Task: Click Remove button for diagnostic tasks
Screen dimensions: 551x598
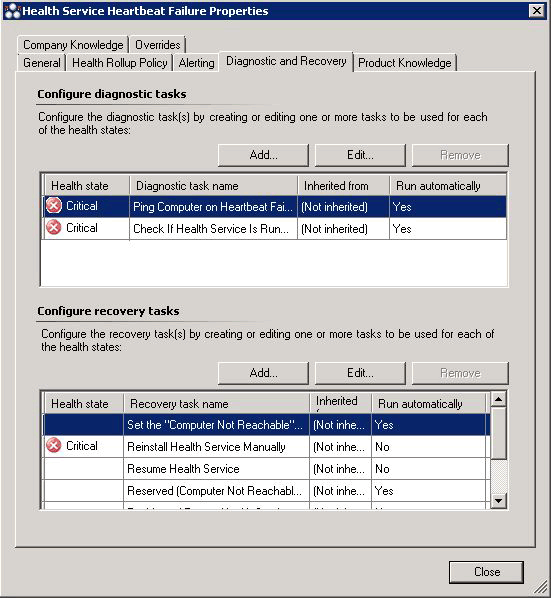Action: pyautogui.click(x=460, y=155)
